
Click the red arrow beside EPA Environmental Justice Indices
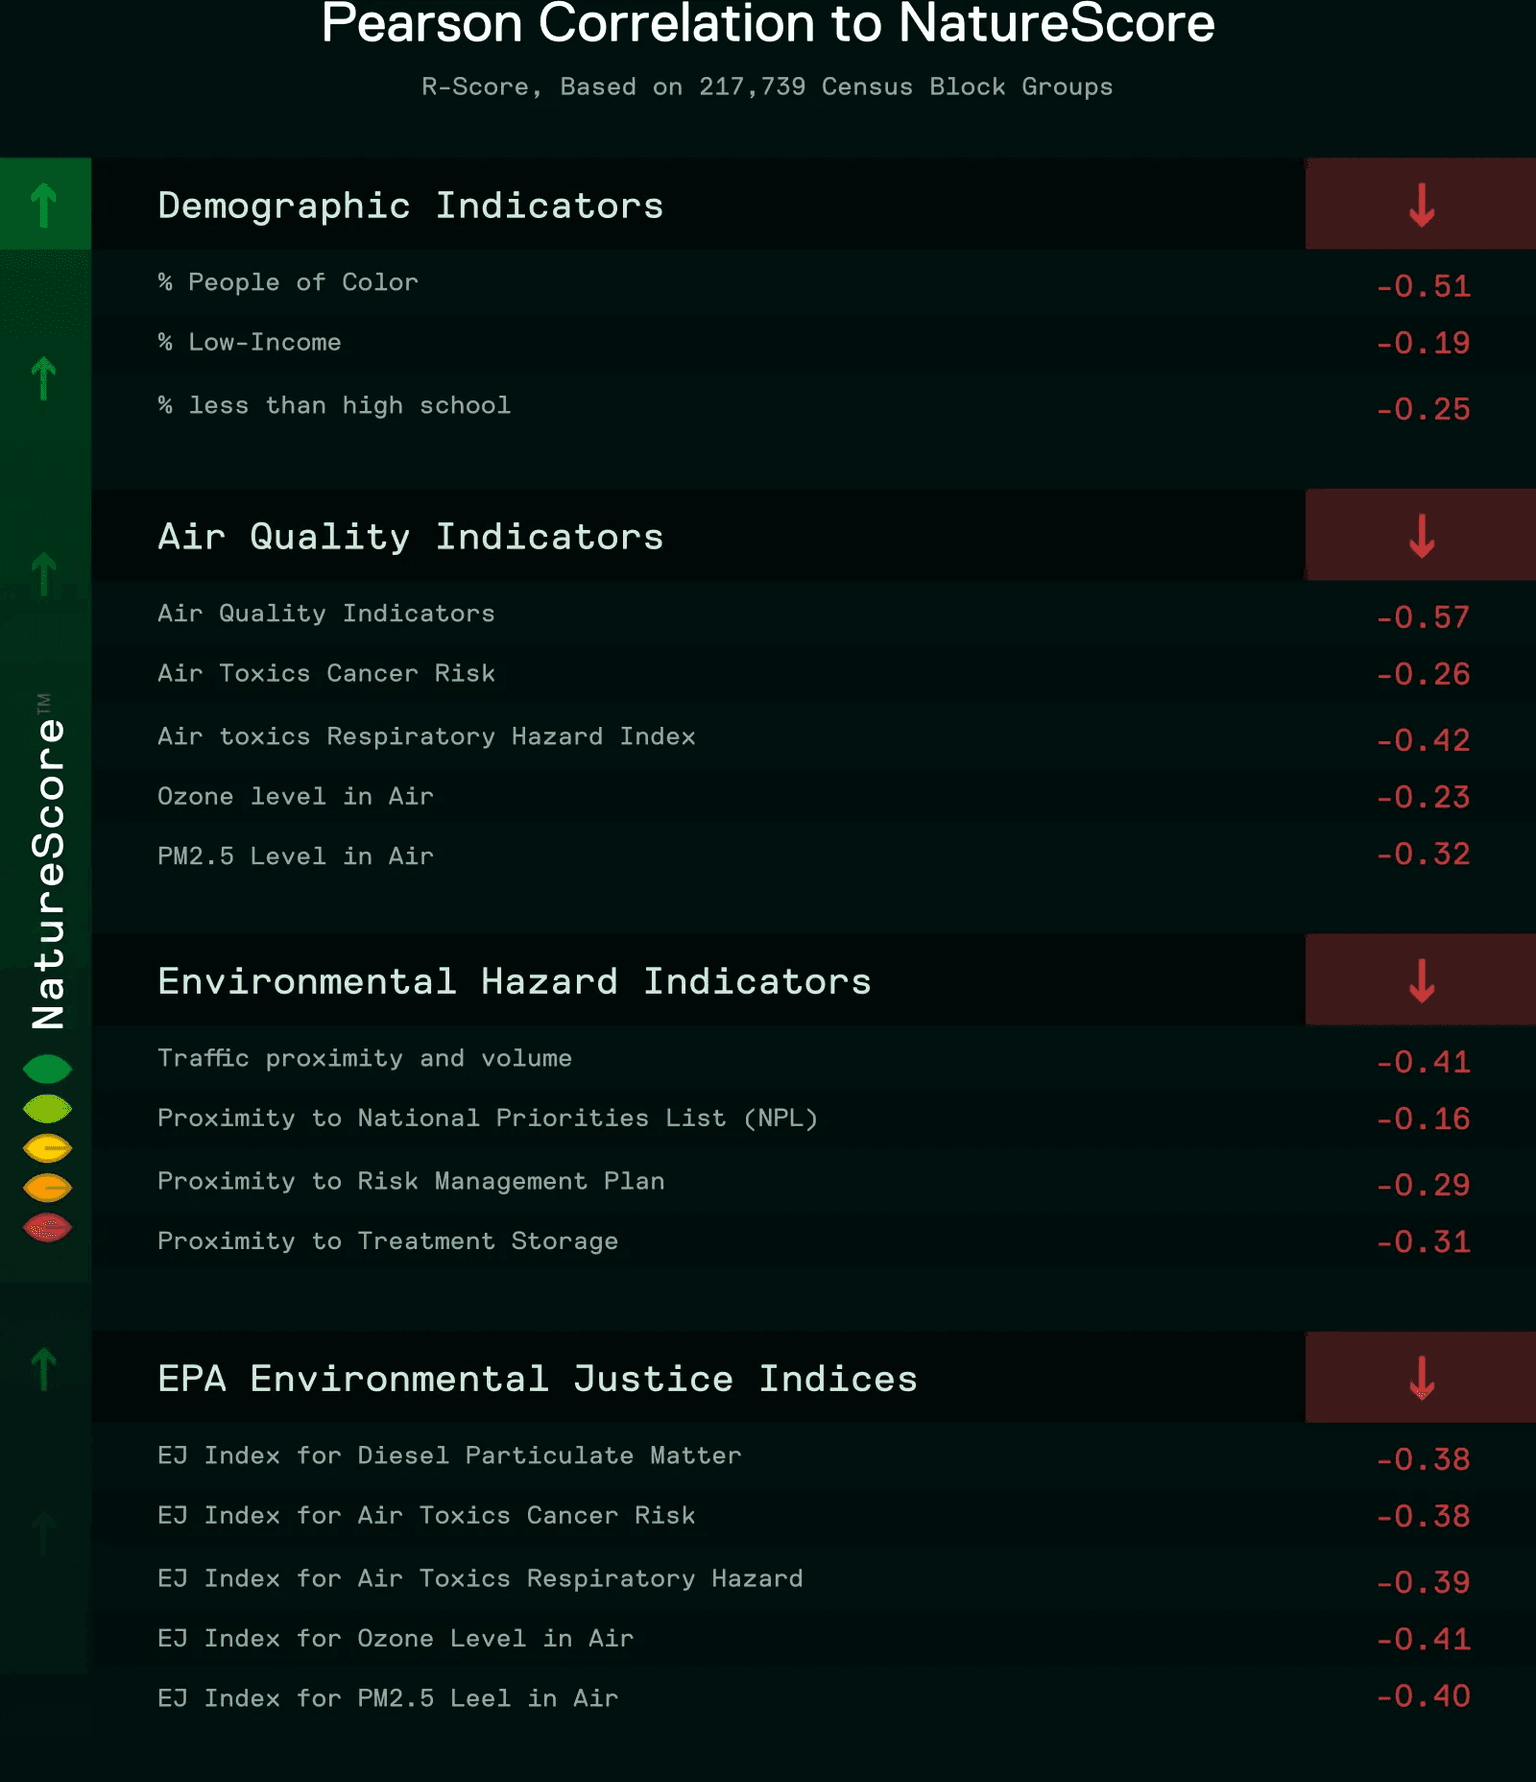tap(1421, 1378)
